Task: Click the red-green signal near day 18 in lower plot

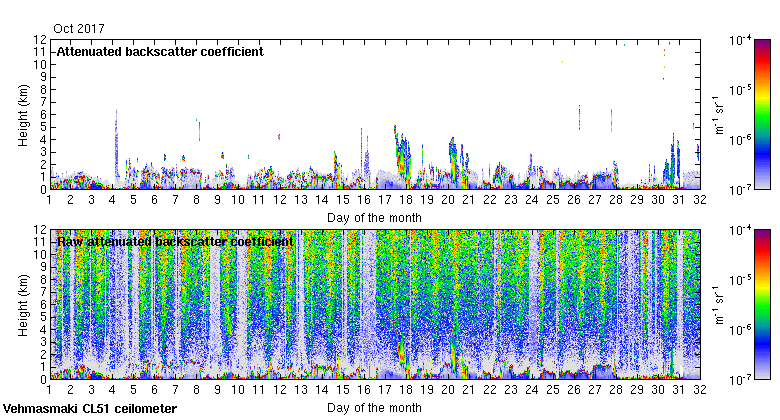Action: pyautogui.click(x=402, y=356)
